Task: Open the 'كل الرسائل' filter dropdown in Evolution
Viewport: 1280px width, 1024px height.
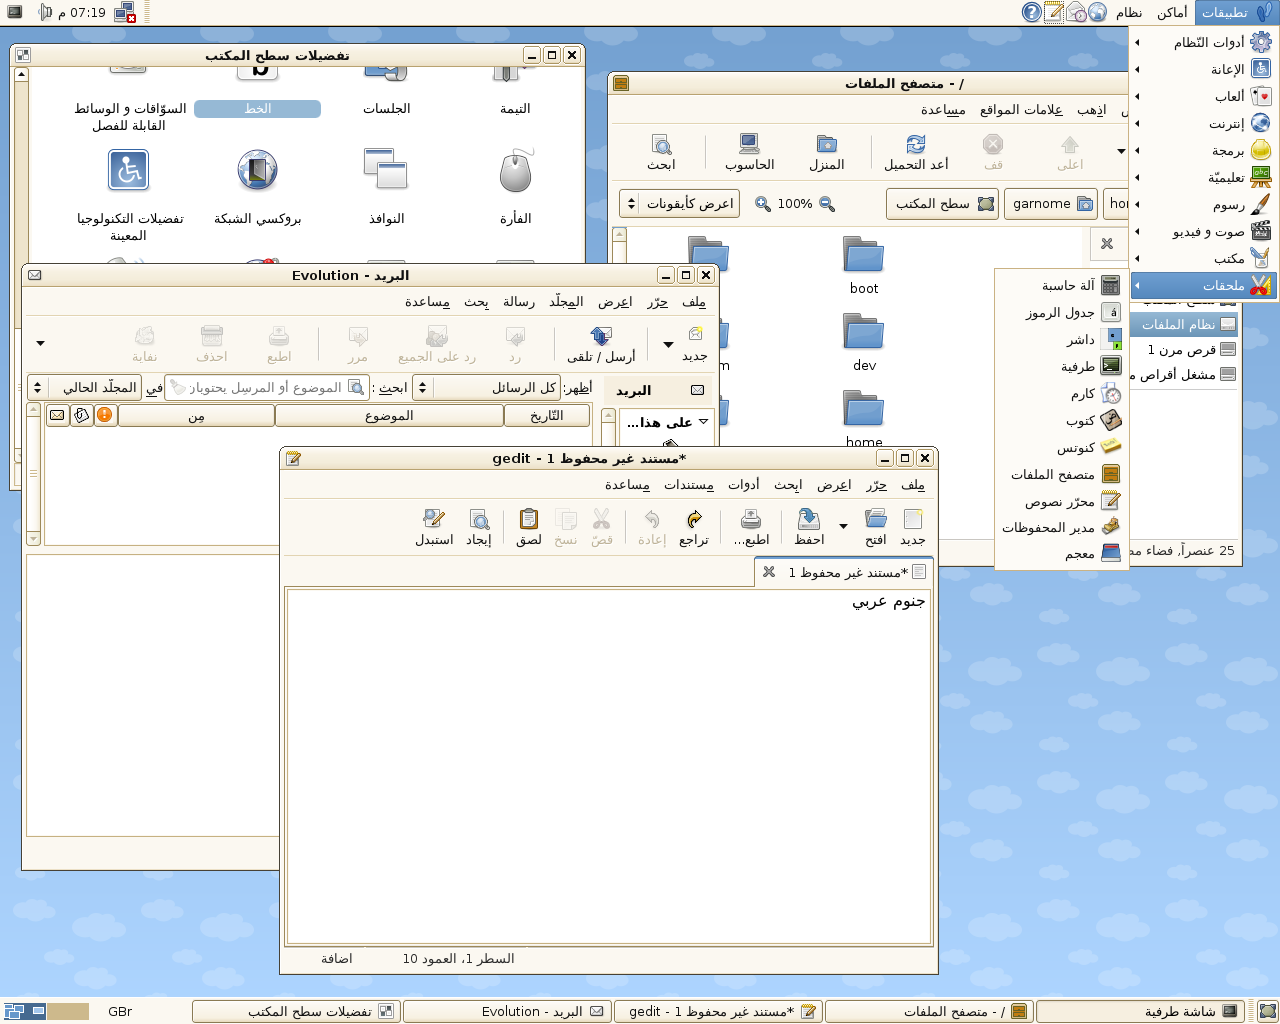Action: 486,388
